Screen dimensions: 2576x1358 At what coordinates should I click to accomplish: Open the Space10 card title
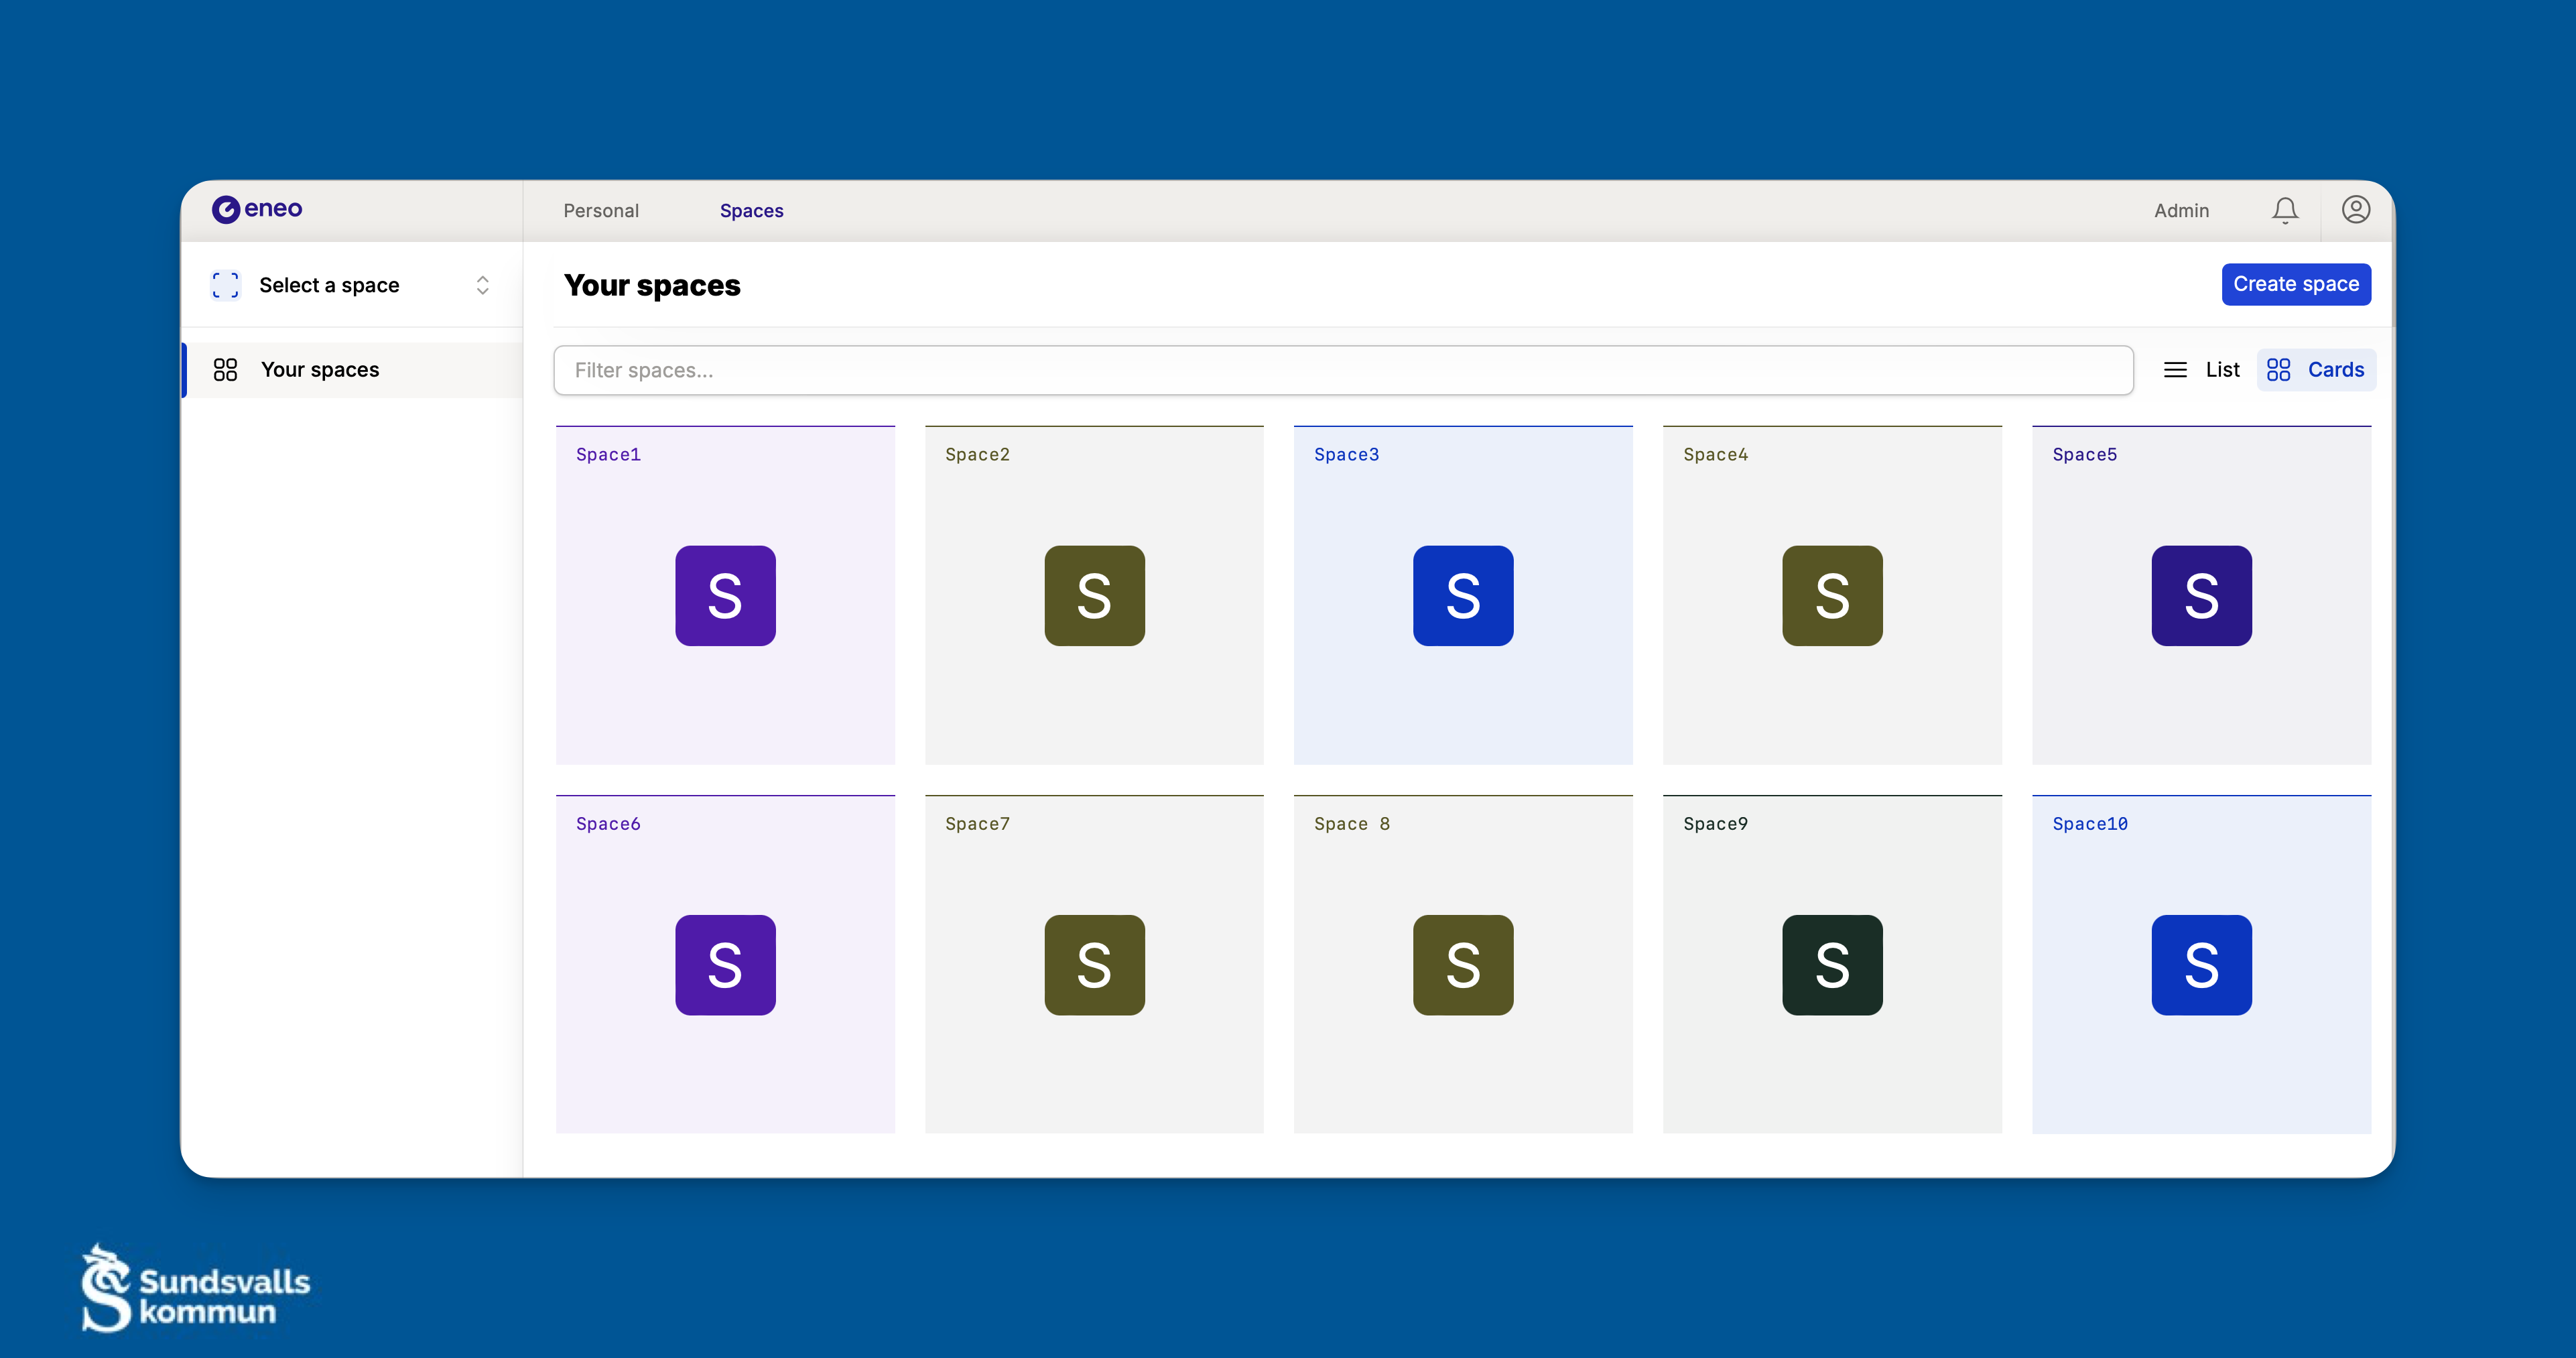tap(2089, 824)
